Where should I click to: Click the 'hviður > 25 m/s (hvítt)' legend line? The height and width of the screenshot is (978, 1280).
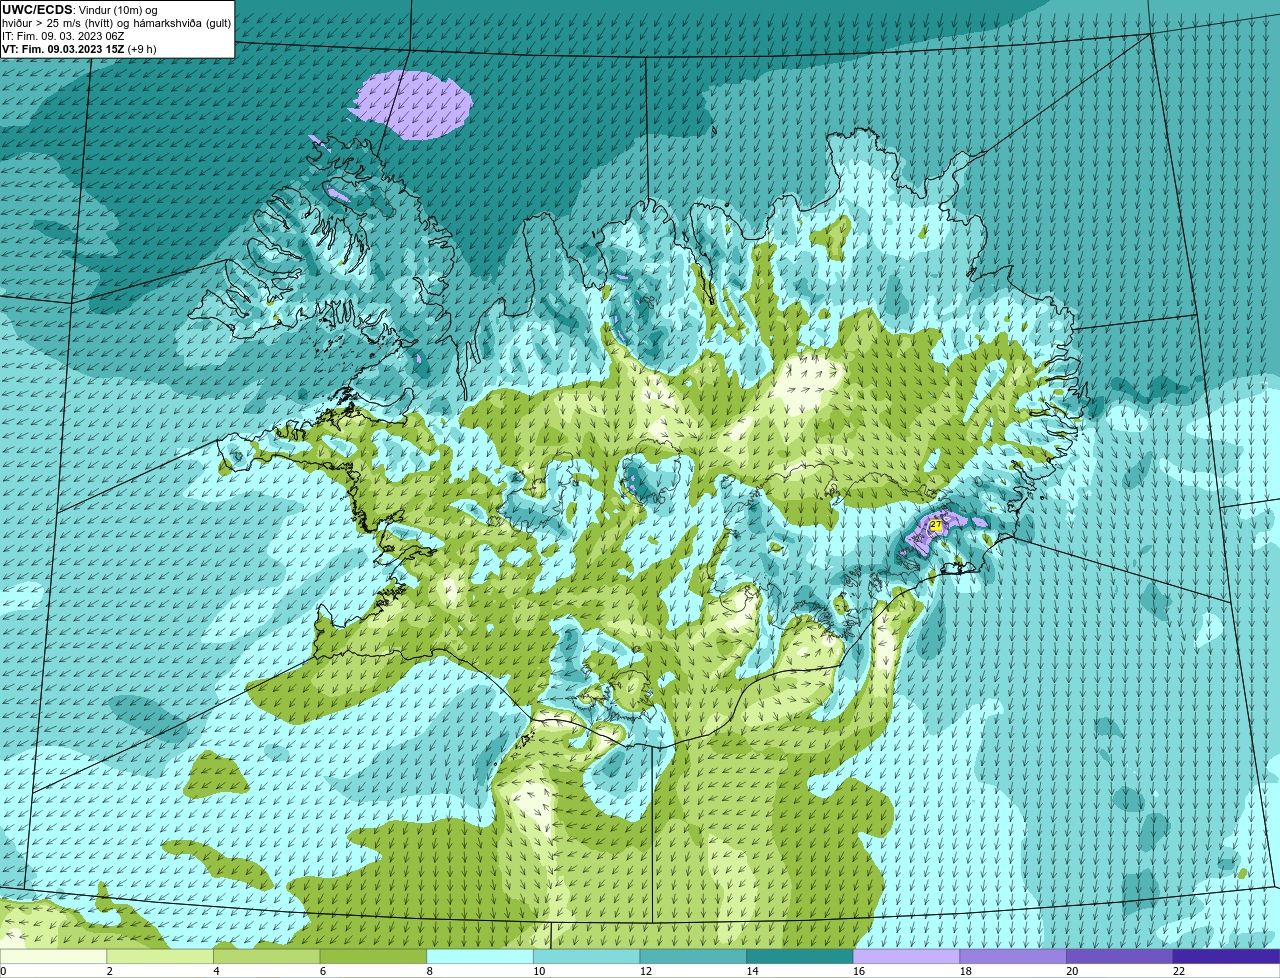coord(116,23)
